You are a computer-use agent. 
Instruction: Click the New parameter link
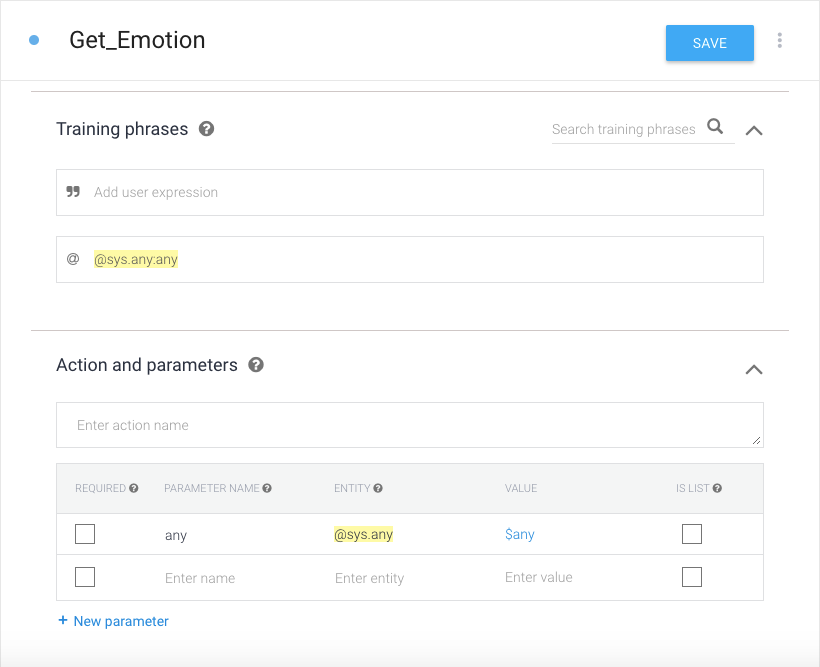pyautogui.click(x=113, y=621)
